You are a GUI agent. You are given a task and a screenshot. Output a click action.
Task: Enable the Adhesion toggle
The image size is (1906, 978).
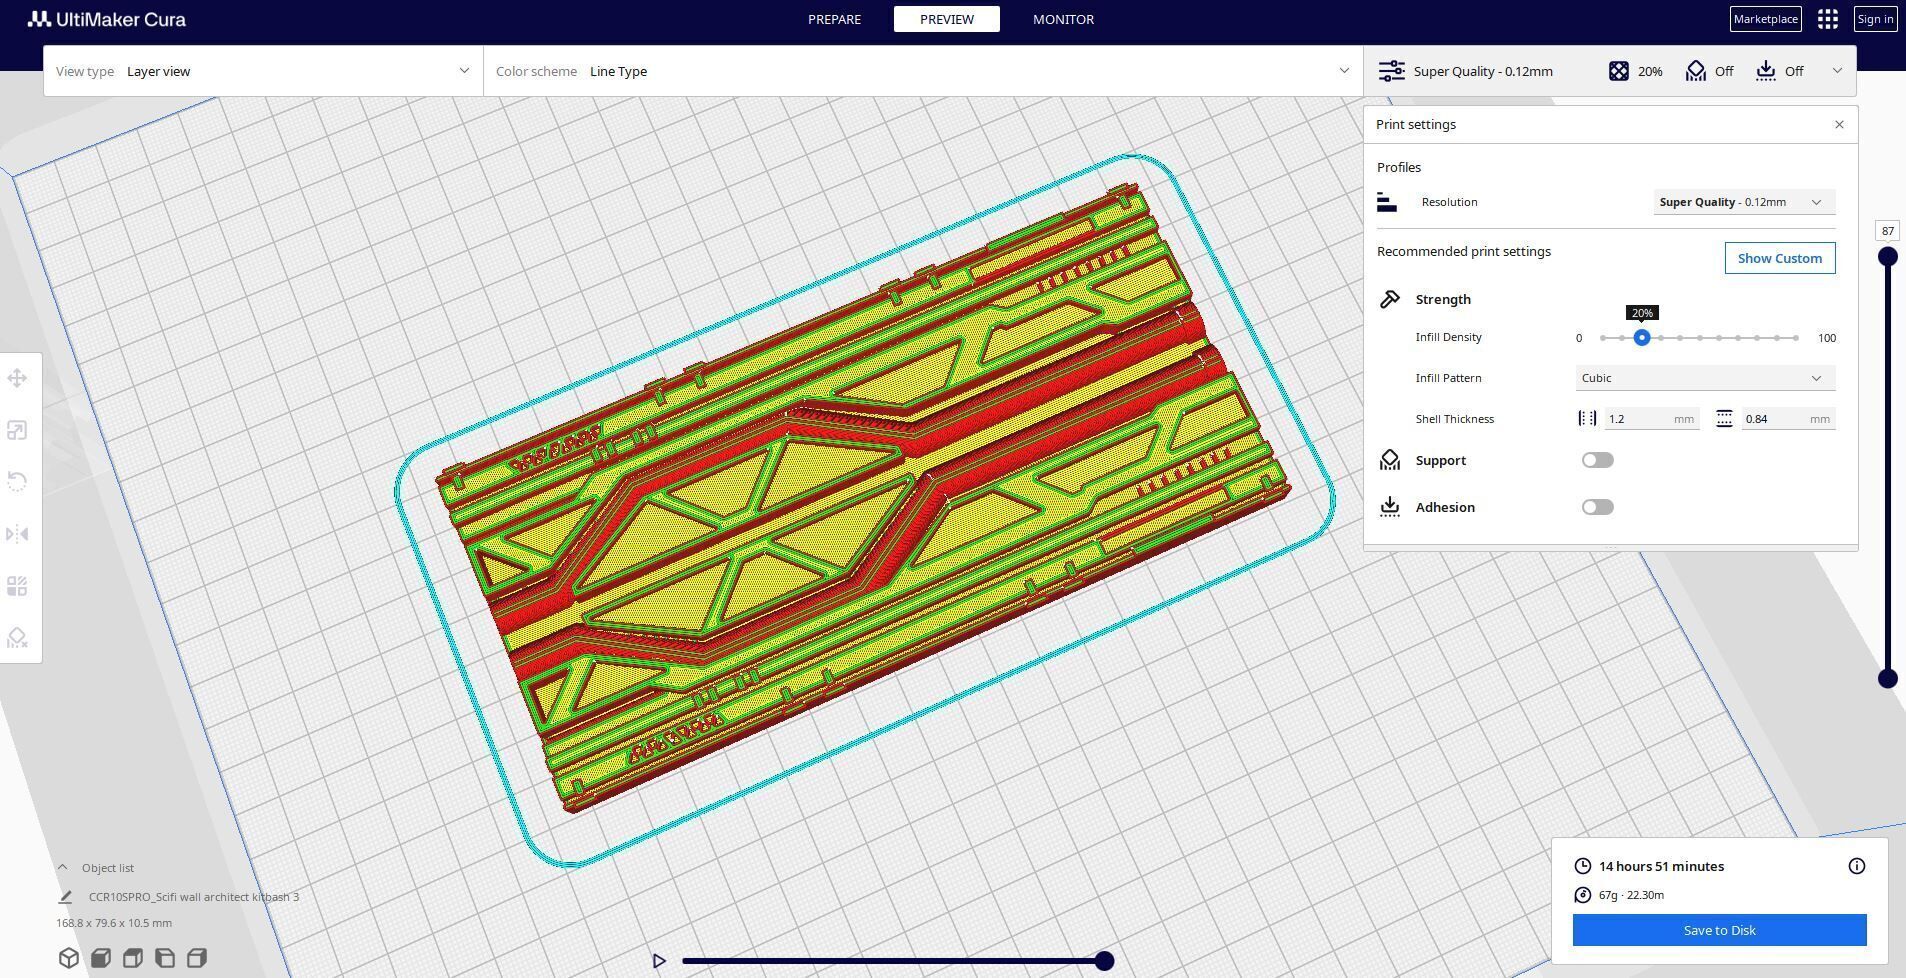[1598, 507]
